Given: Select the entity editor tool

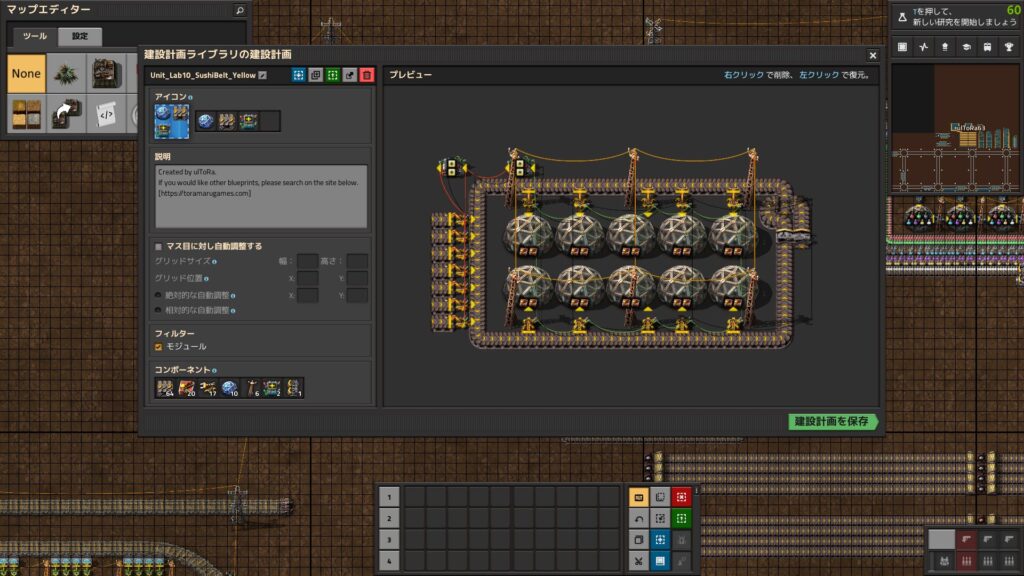Looking at the screenshot, I should pos(106,73).
